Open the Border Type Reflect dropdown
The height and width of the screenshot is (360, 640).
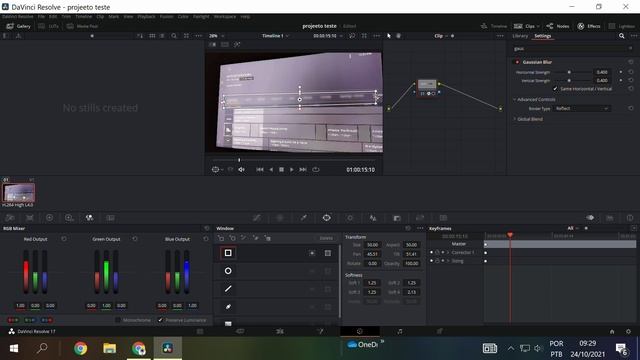tap(582, 109)
